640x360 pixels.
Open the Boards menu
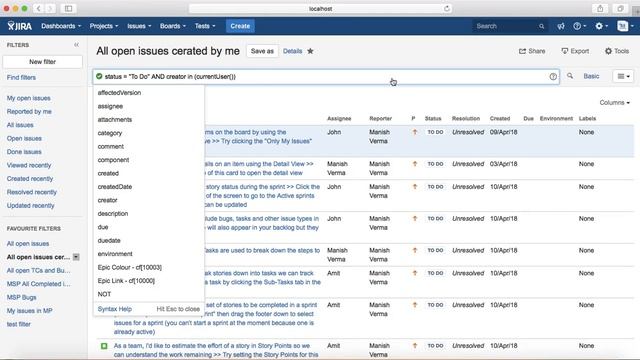[x=173, y=26]
